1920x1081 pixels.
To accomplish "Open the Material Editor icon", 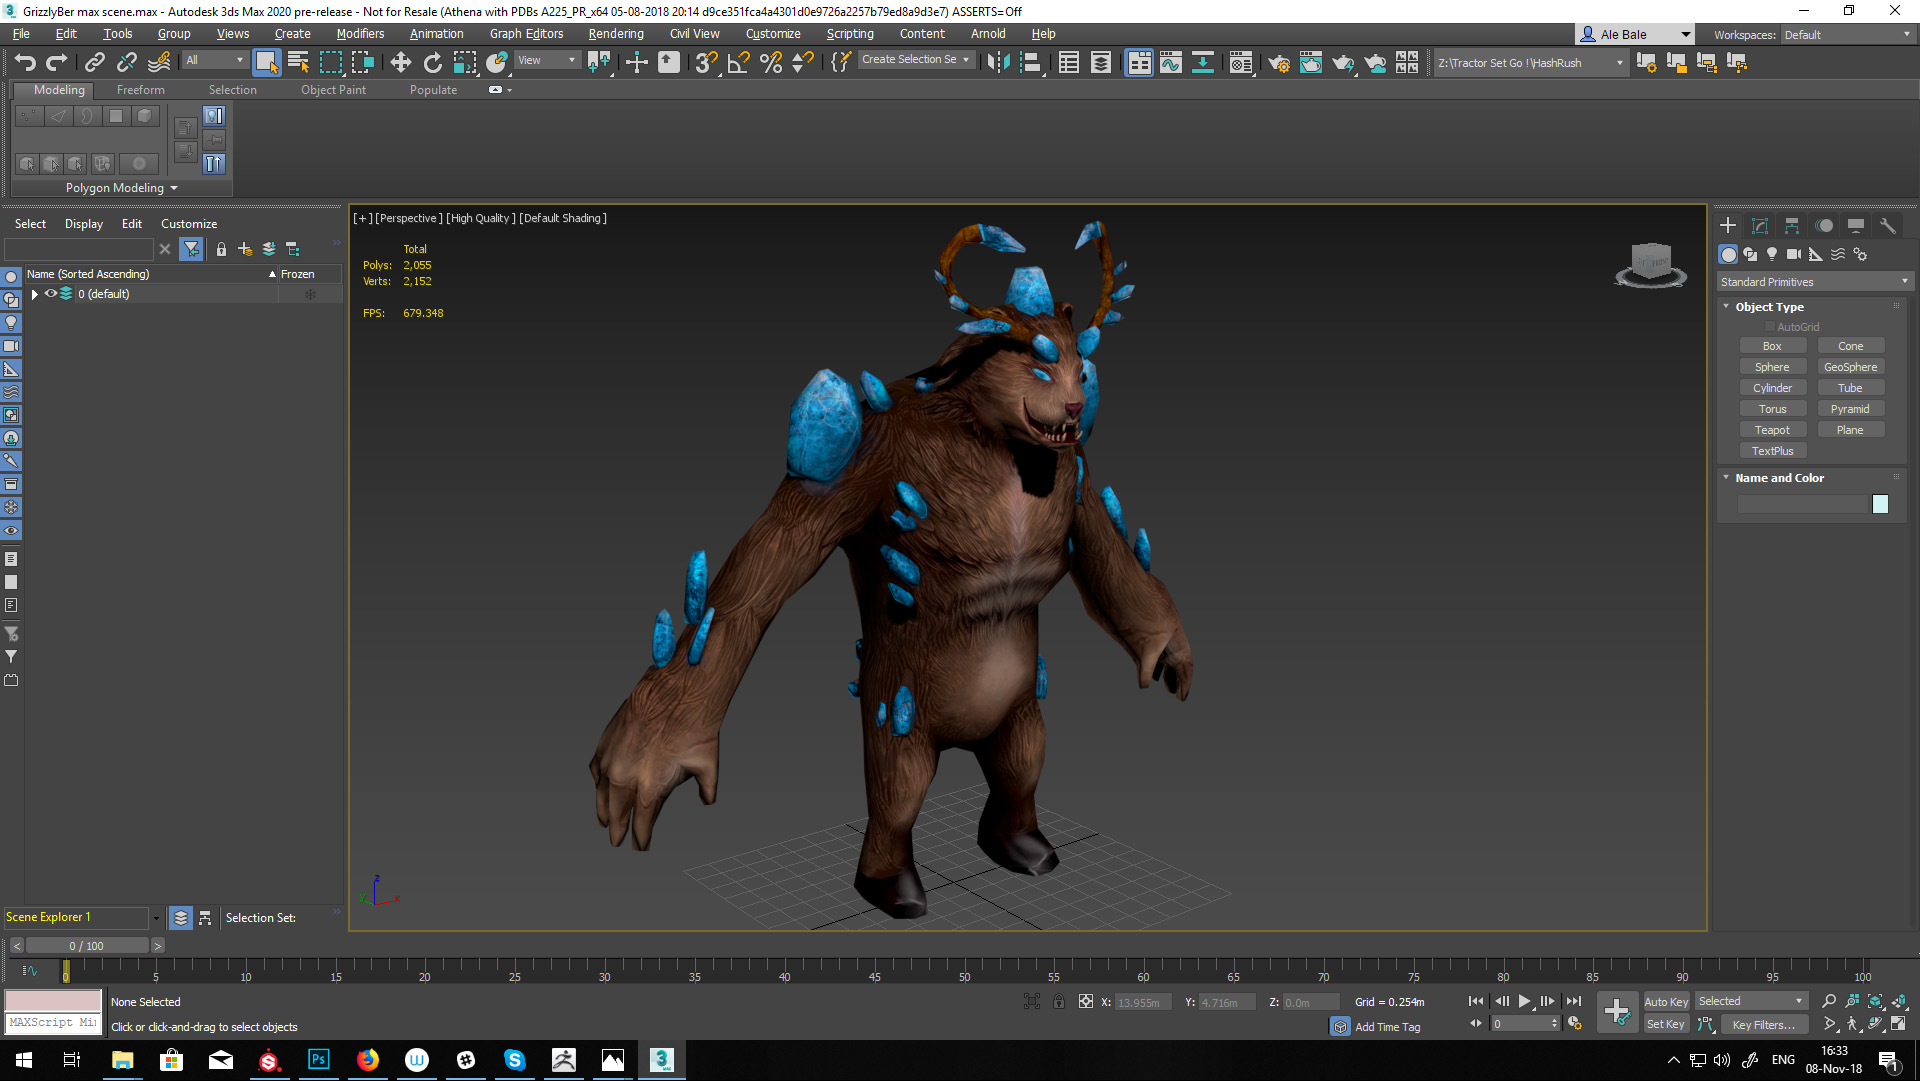I will tap(1241, 62).
